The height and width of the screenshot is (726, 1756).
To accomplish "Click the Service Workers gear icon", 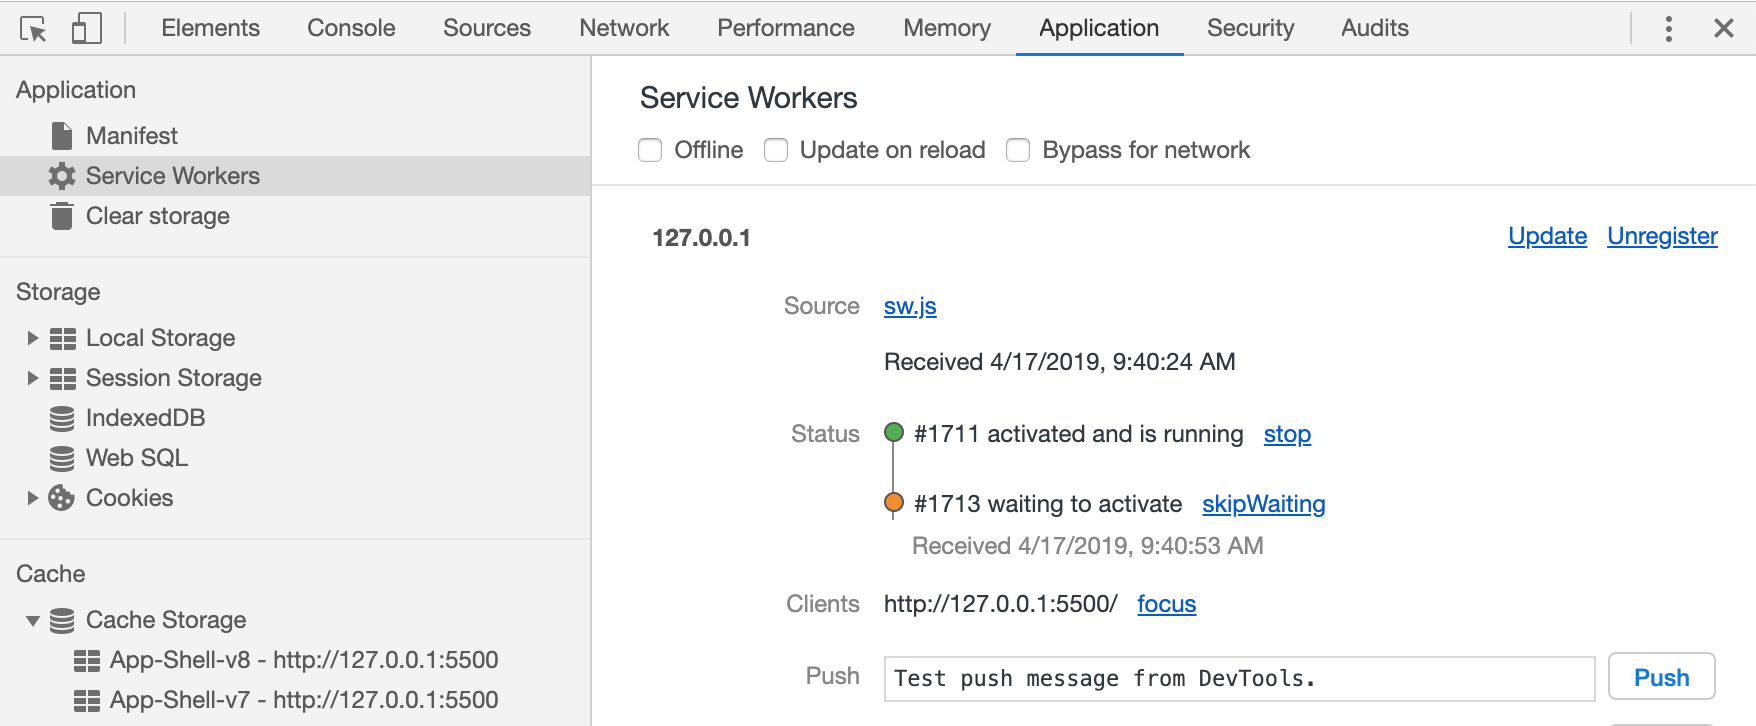I will pyautogui.click(x=62, y=176).
